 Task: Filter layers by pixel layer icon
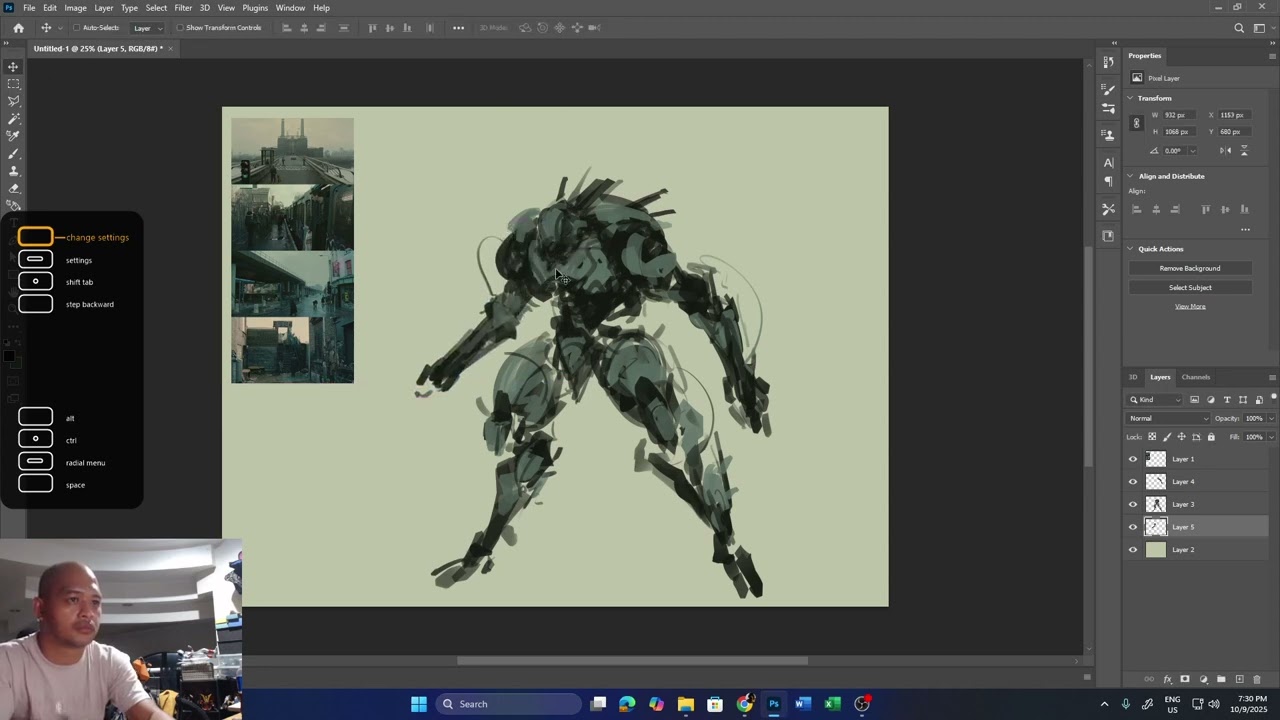coord(1194,400)
